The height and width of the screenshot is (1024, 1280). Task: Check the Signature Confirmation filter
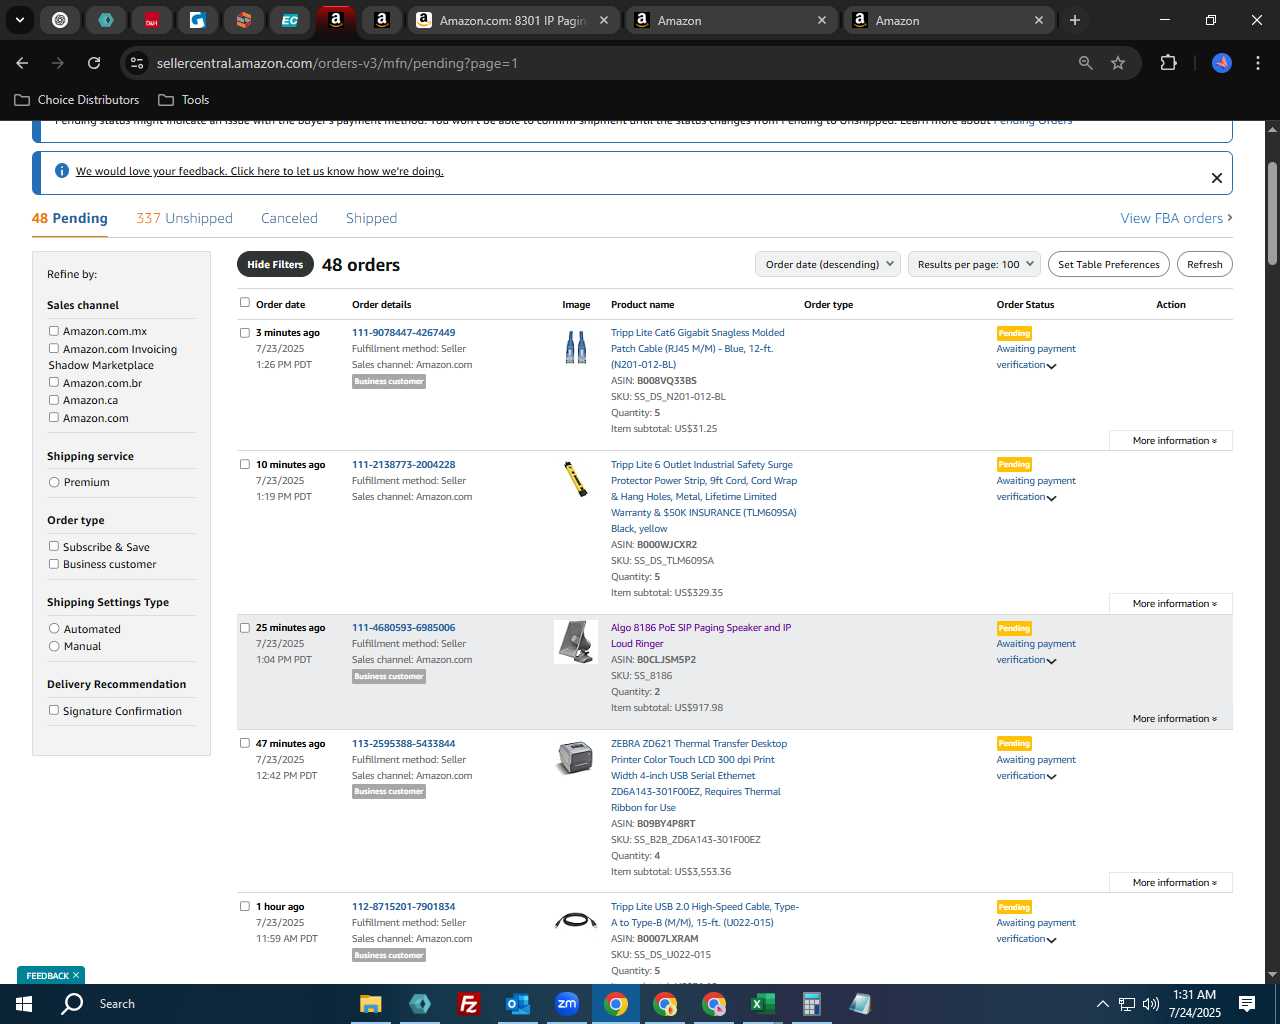pos(54,710)
